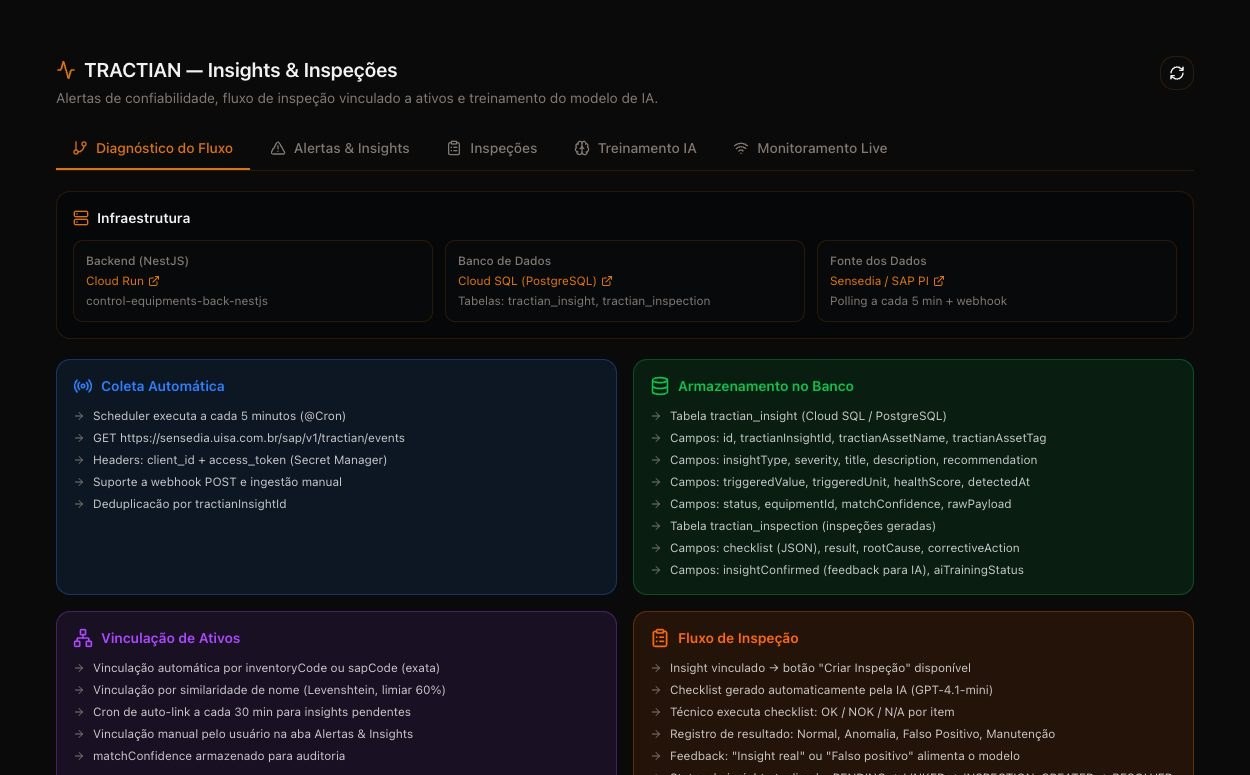Click 'Insight vinculado → botão Criar Inspeção' line
The image size is (1250, 775).
820,668
